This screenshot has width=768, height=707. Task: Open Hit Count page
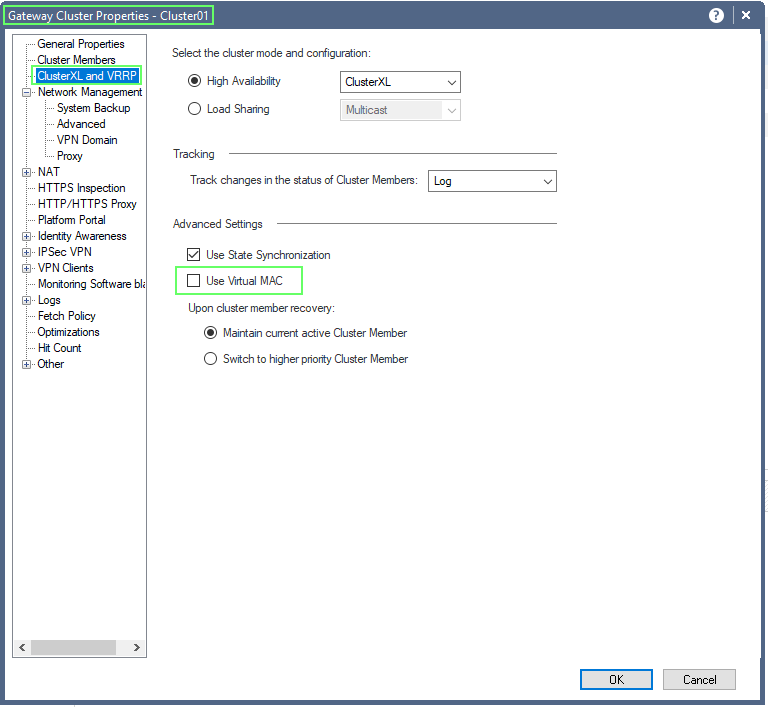pyautogui.click(x=60, y=348)
